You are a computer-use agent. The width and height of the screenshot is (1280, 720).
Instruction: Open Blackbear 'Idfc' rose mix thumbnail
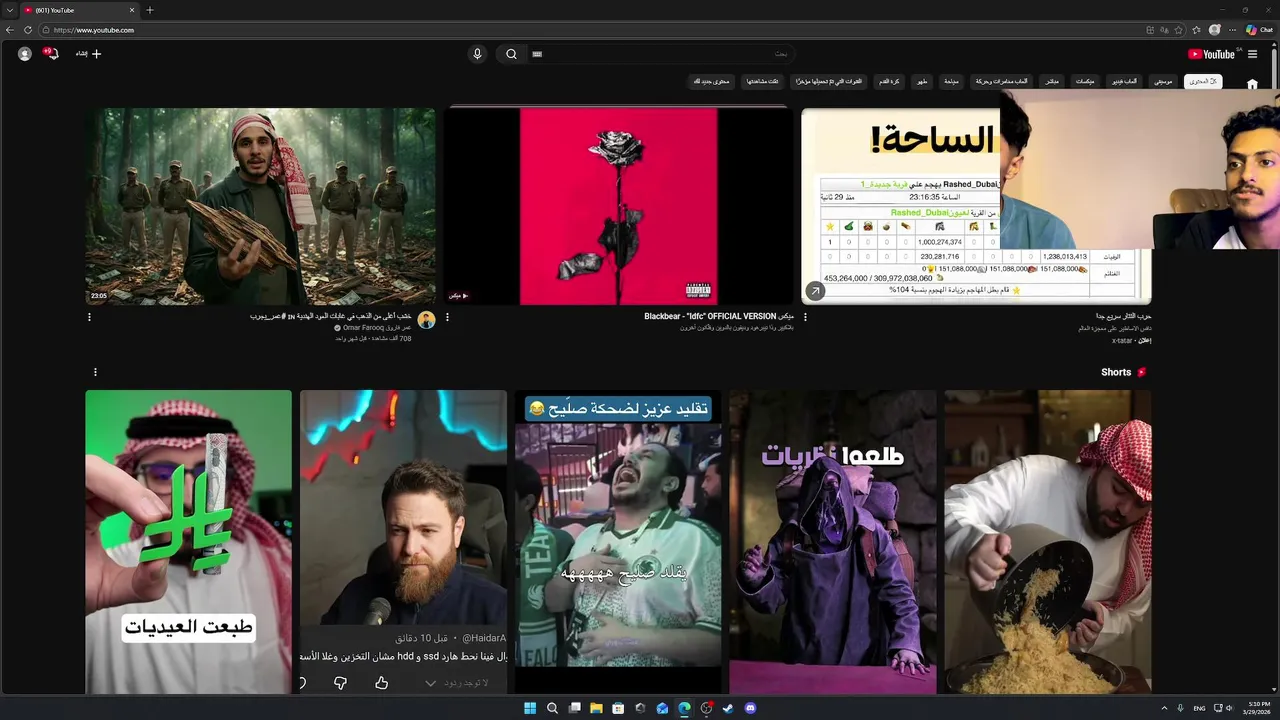[x=618, y=206]
